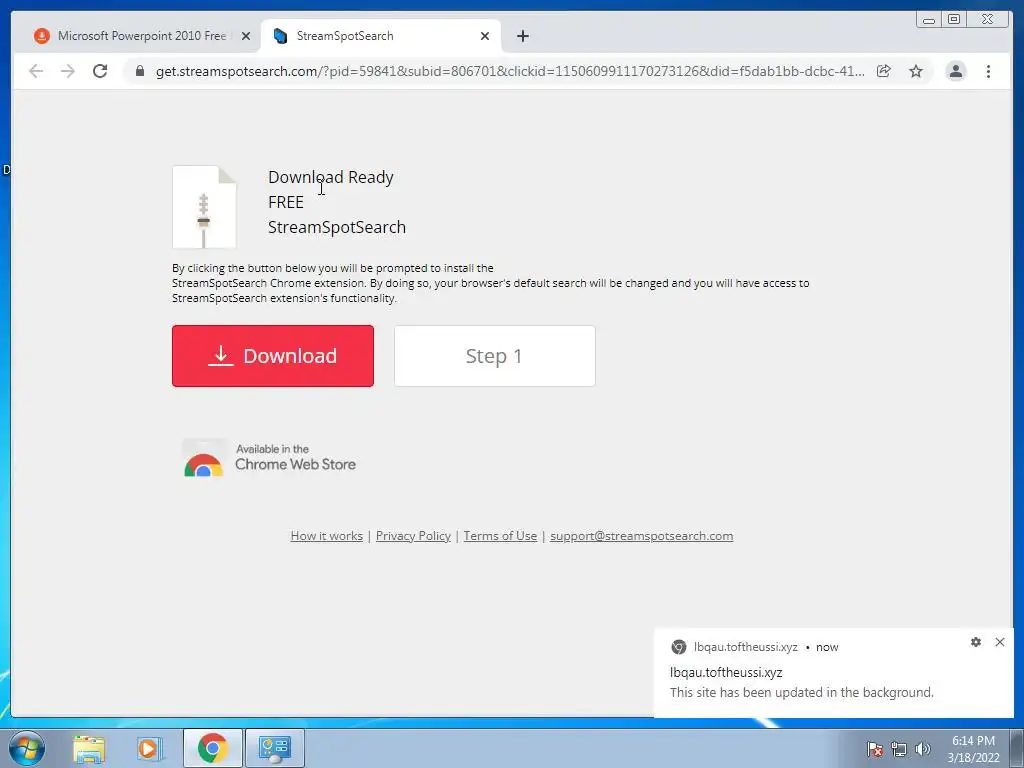This screenshot has height=768, width=1024.
Task: Click the Chrome taskbar icon
Action: coord(212,748)
